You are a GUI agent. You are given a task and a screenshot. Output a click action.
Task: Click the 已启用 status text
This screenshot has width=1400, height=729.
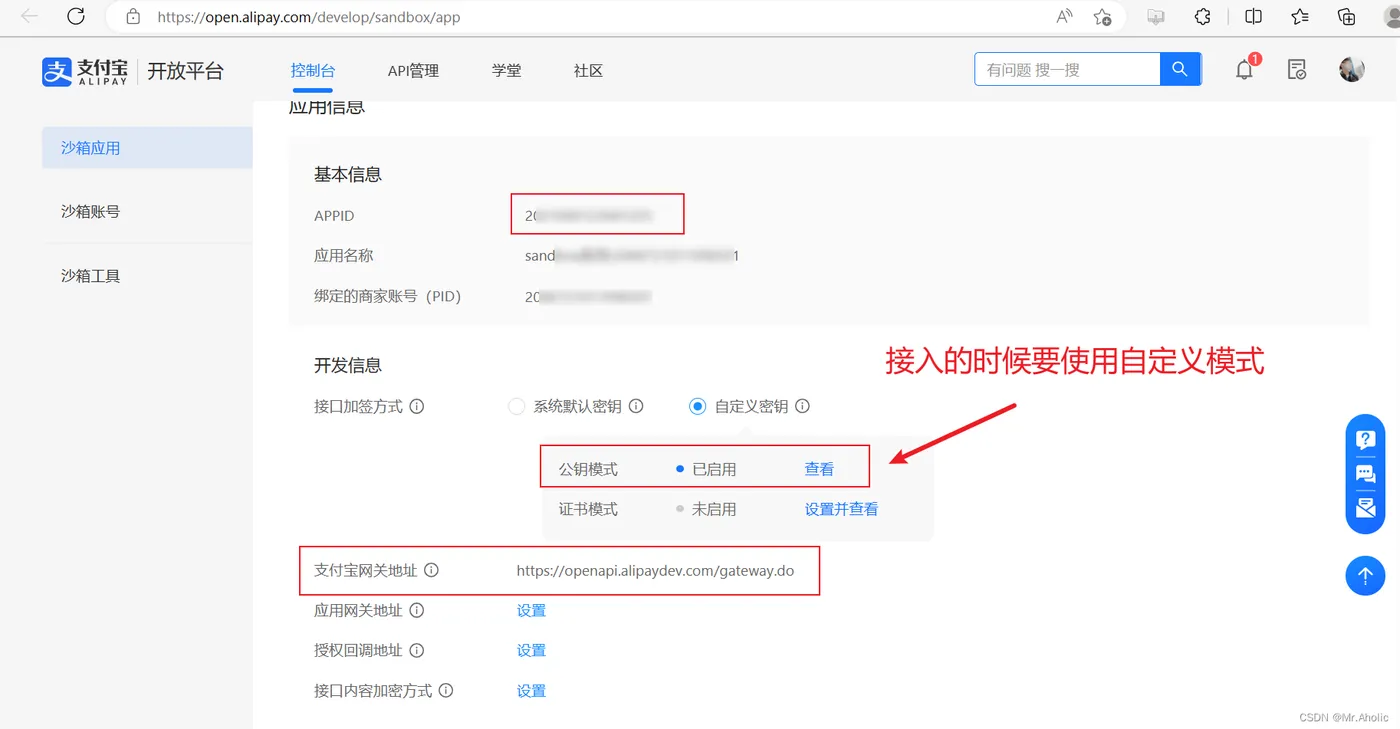[714, 469]
